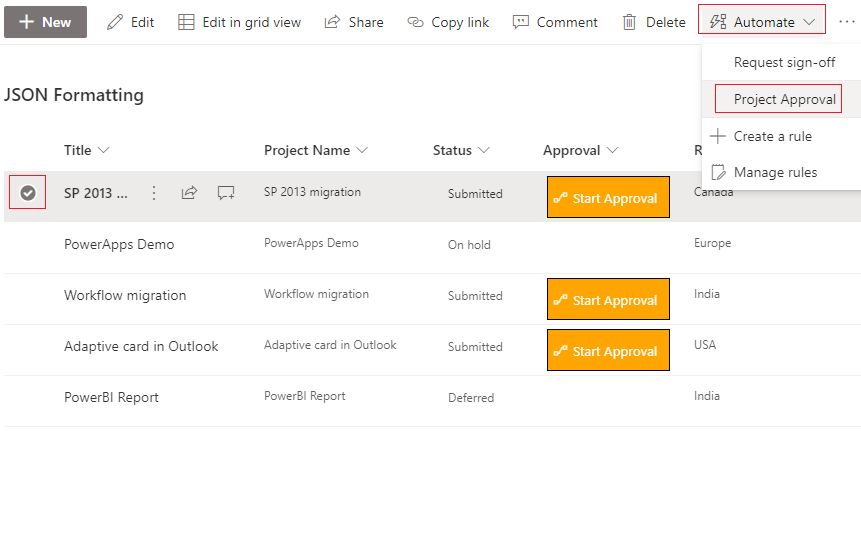861x545 pixels.
Task: Open the SP 2013 ... title link
Action: [96, 193]
